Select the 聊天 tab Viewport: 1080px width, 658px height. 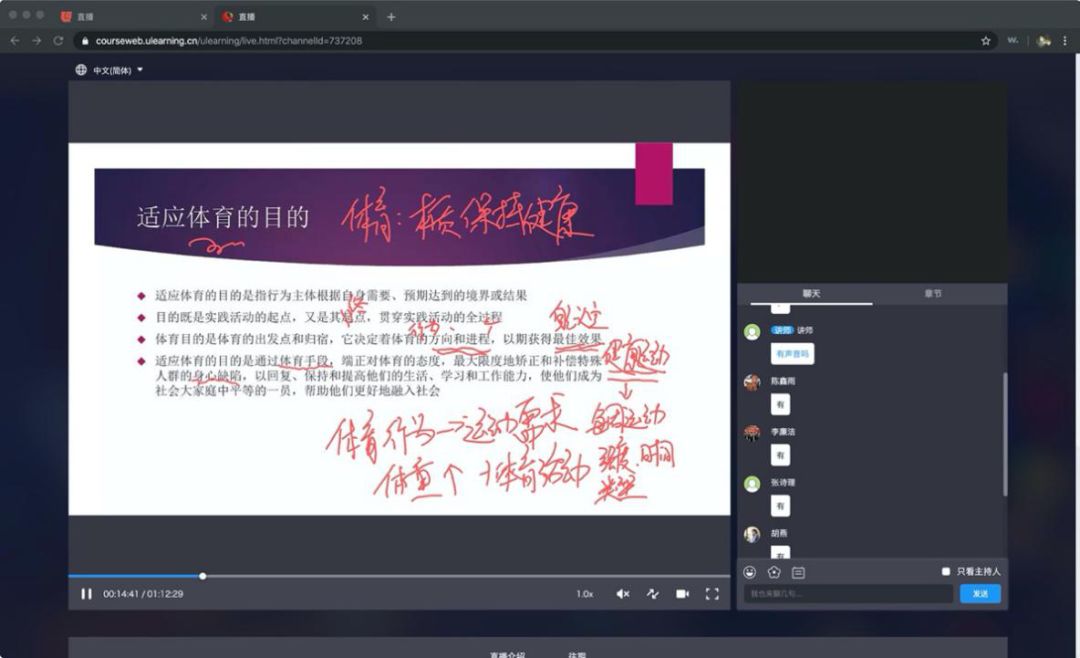coord(811,294)
